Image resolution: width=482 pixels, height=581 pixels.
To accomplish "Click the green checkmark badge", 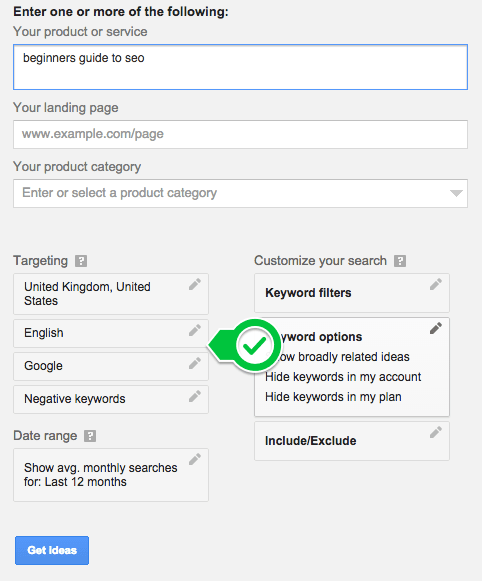I will pos(254,345).
